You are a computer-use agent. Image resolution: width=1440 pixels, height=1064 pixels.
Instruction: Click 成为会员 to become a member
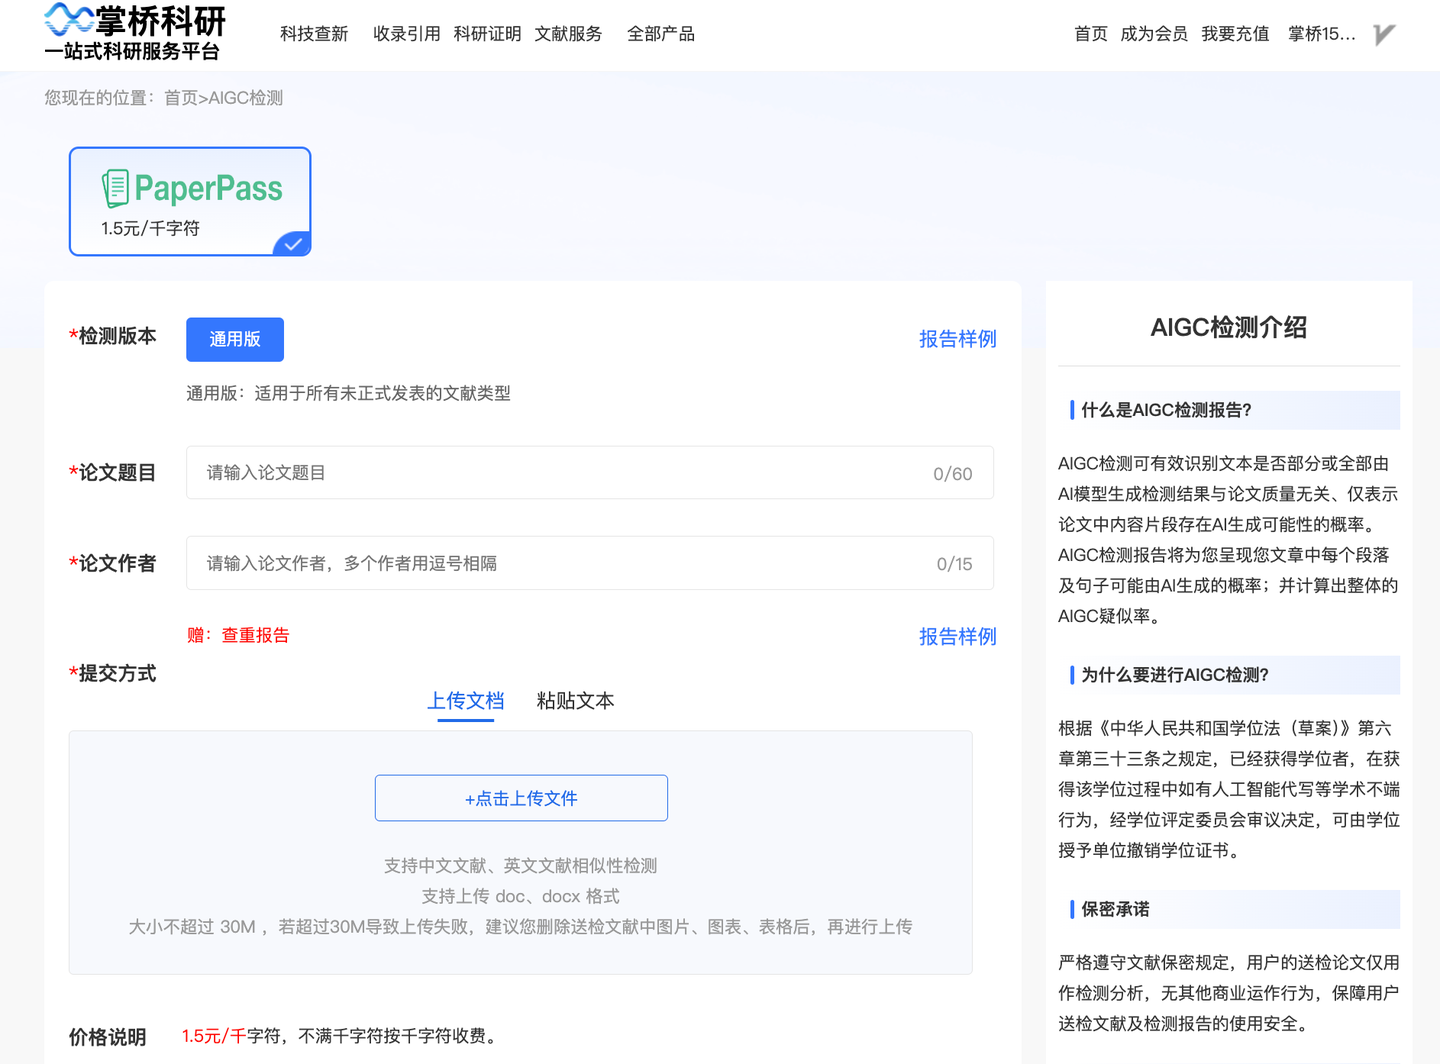point(1153,33)
